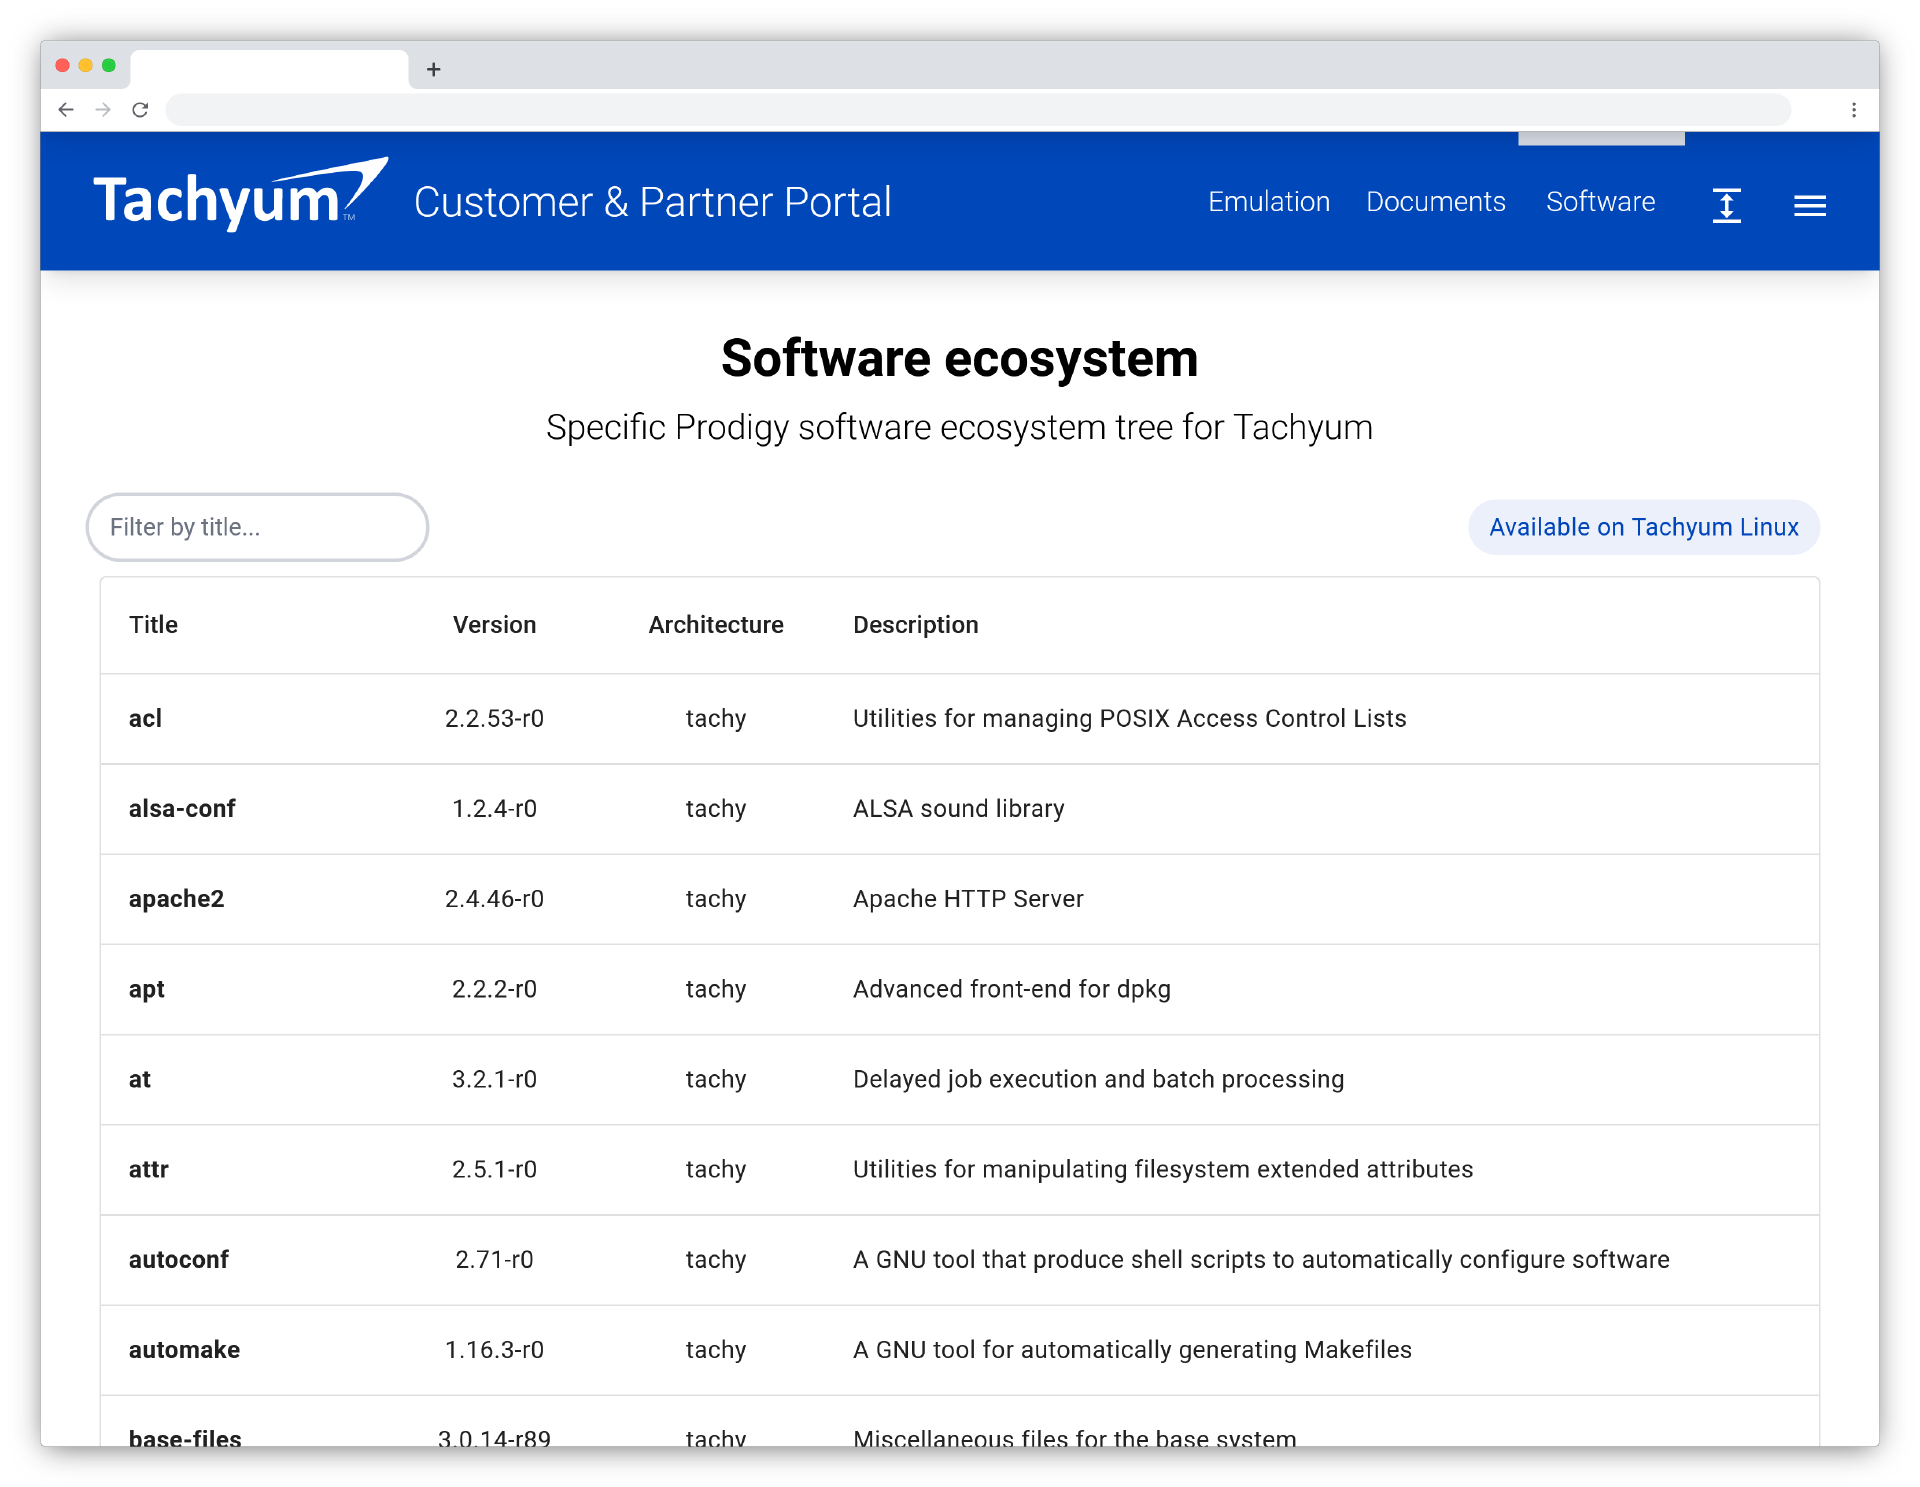Viewport: 1920px width, 1487px height.
Task: Select the Software menu item
Action: (1600, 202)
